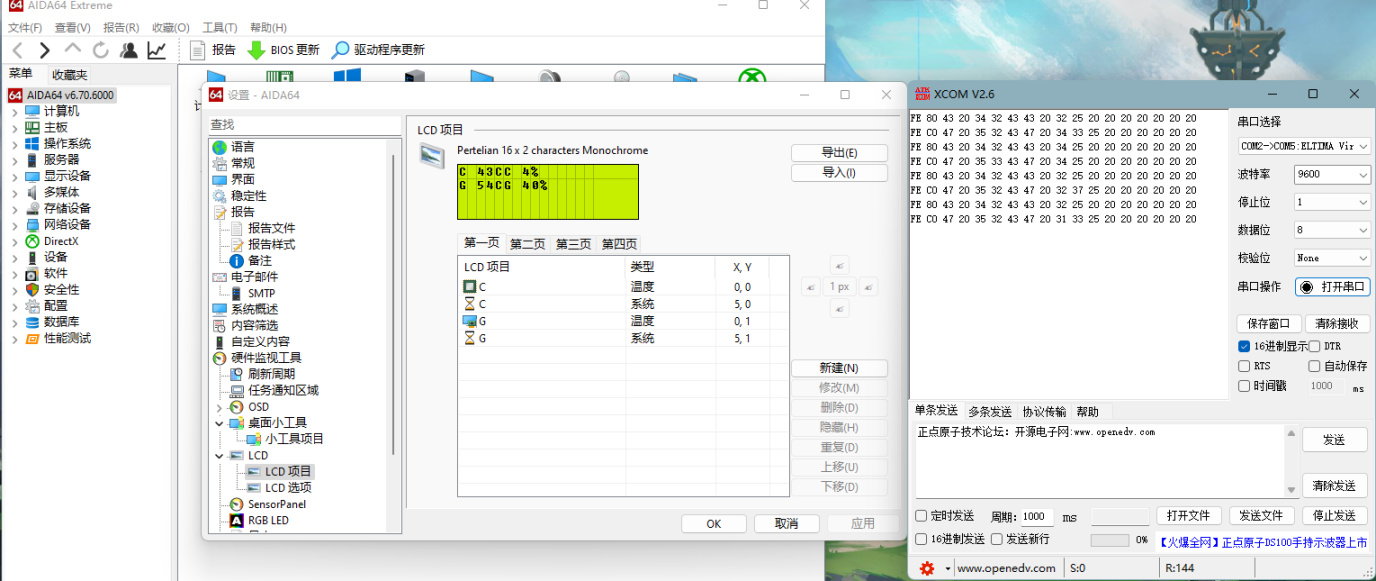This screenshot has width=1376, height=581.
Task: Open 任务通知区域 settings page
Action: coord(283,390)
